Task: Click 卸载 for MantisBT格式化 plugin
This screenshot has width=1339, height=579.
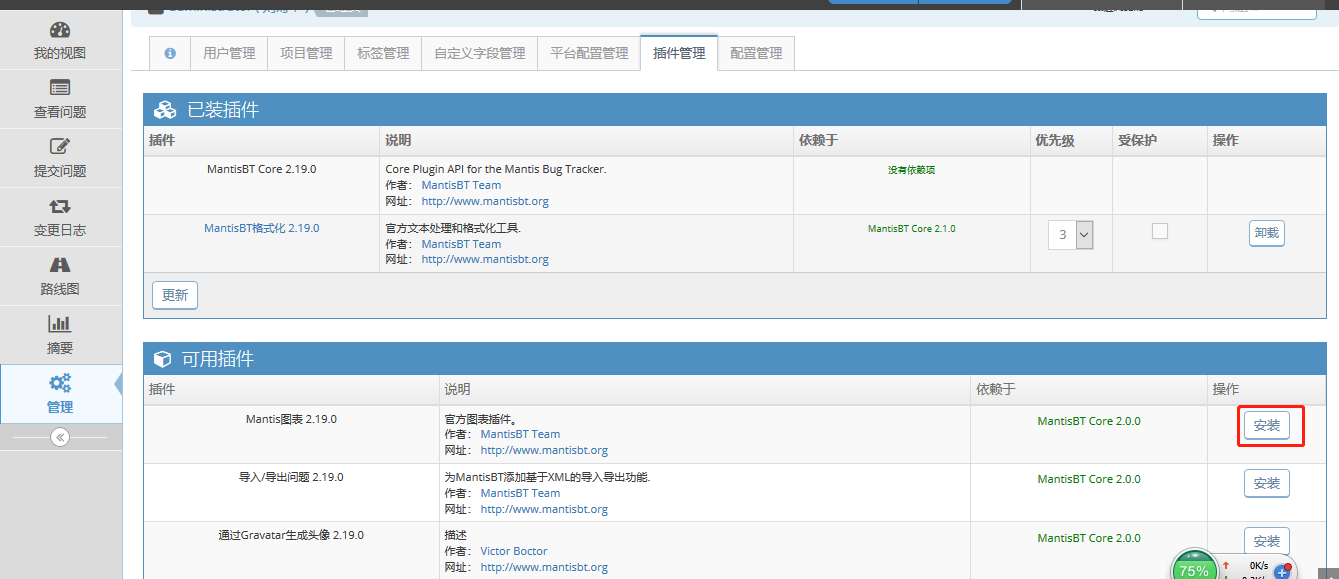Action: (1266, 233)
